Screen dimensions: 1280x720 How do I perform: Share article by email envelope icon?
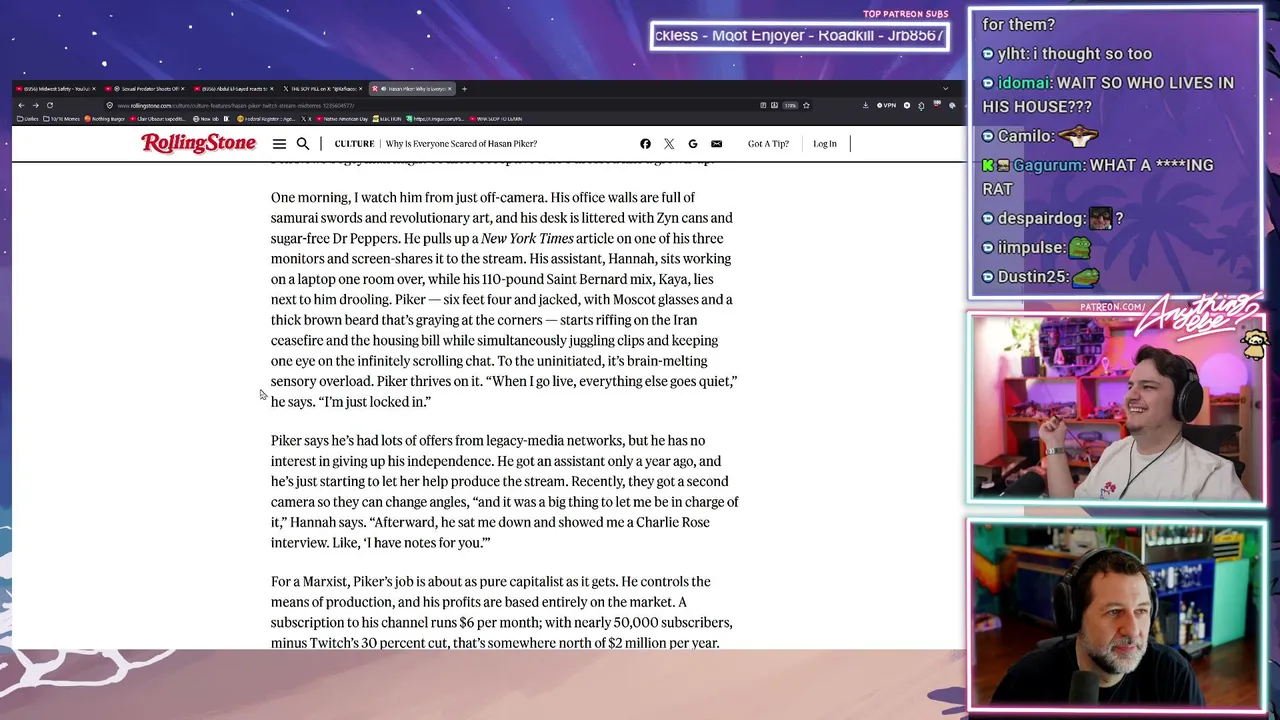(716, 144)
